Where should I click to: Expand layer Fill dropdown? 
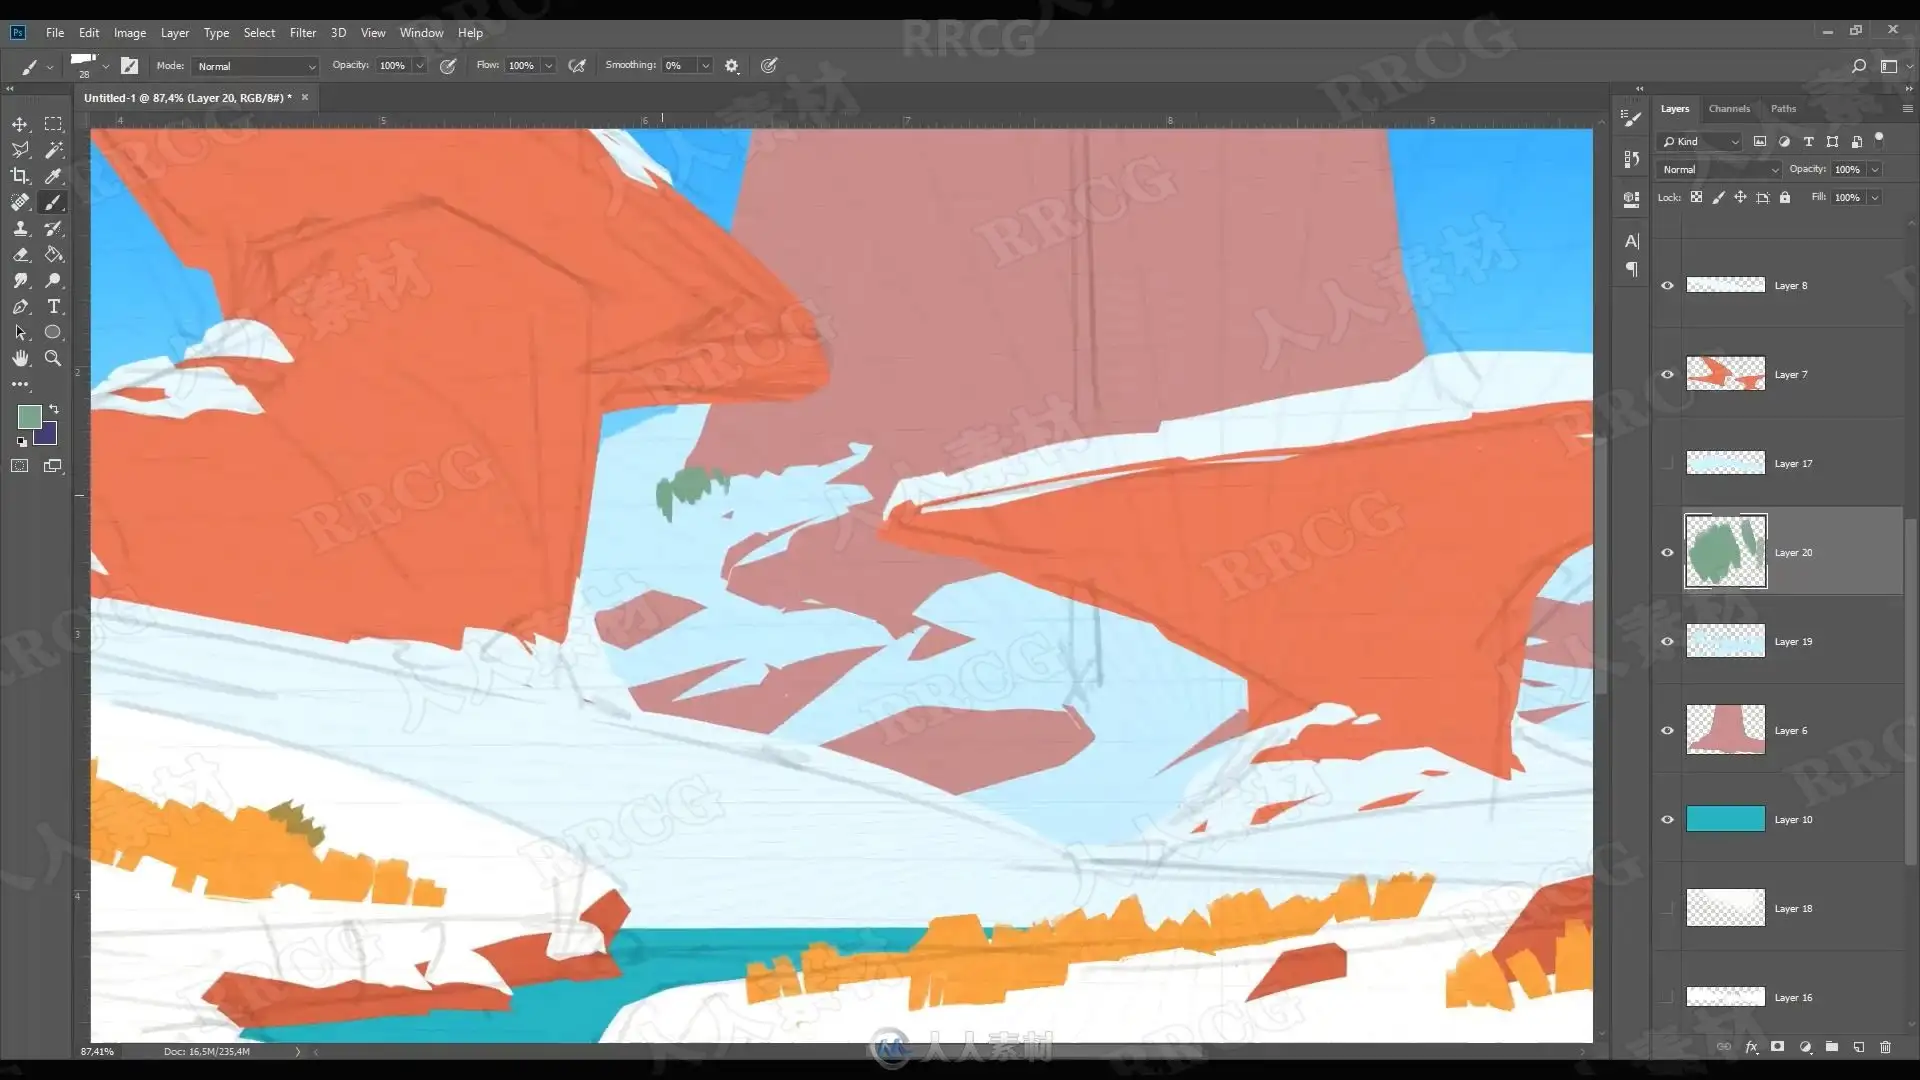(1875, 198)
